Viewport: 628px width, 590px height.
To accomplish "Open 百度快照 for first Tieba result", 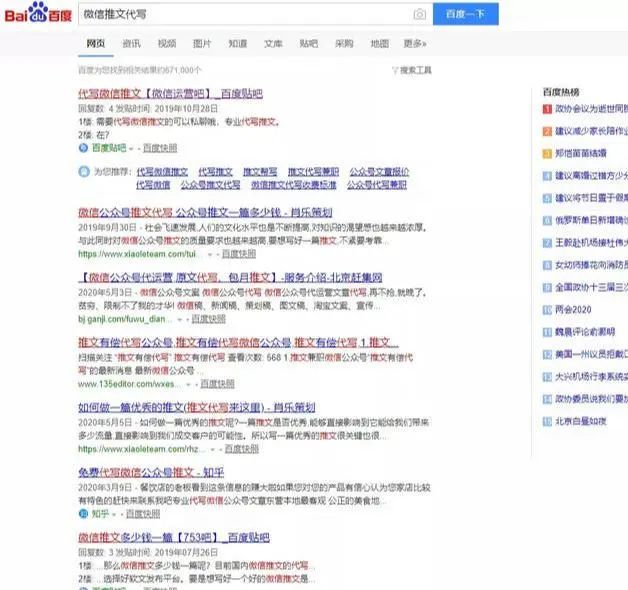I will 160,149.
